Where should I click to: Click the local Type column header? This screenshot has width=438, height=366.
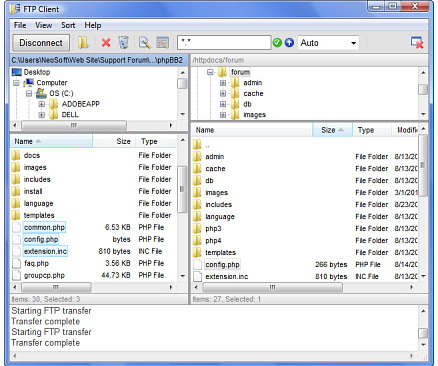coord(156,141)
